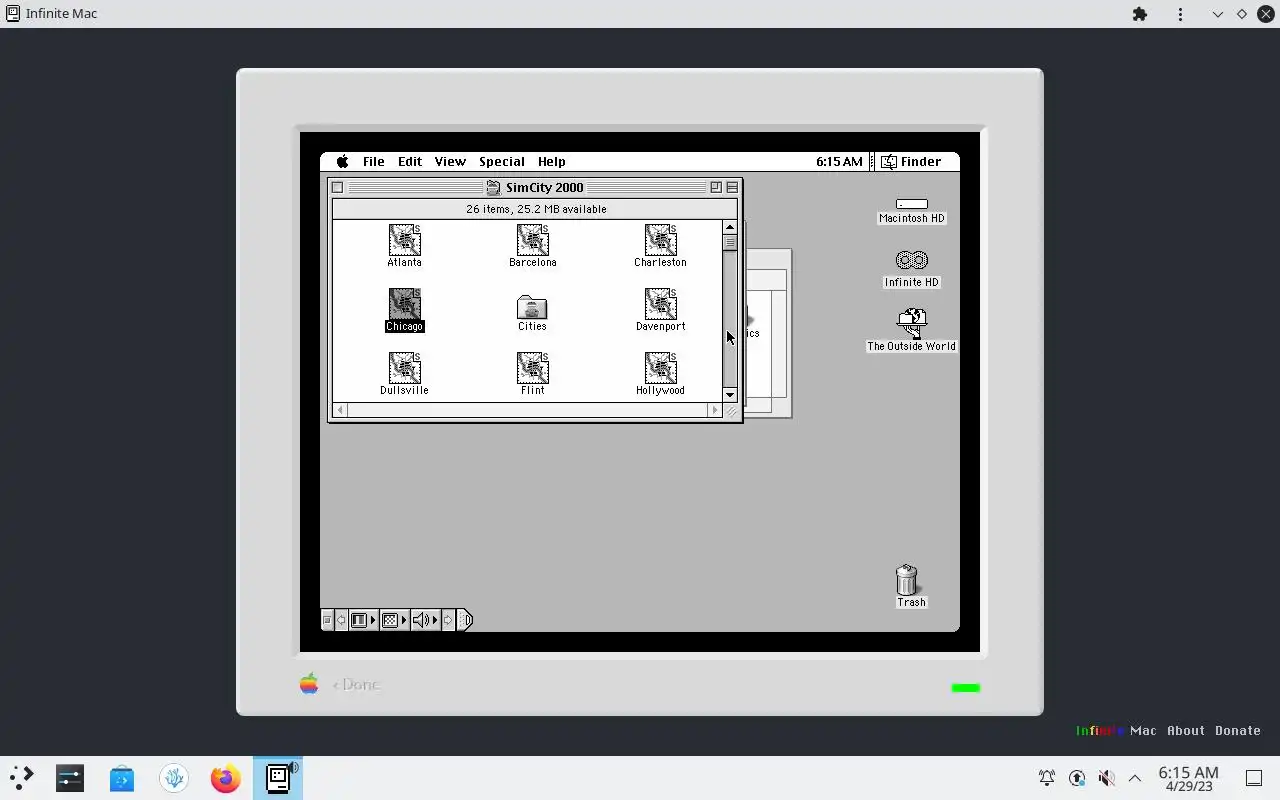Click the horizontal scrollbar right arrow
The width and height of the screenshot is (1280, 800).
(x=714, y=410)
